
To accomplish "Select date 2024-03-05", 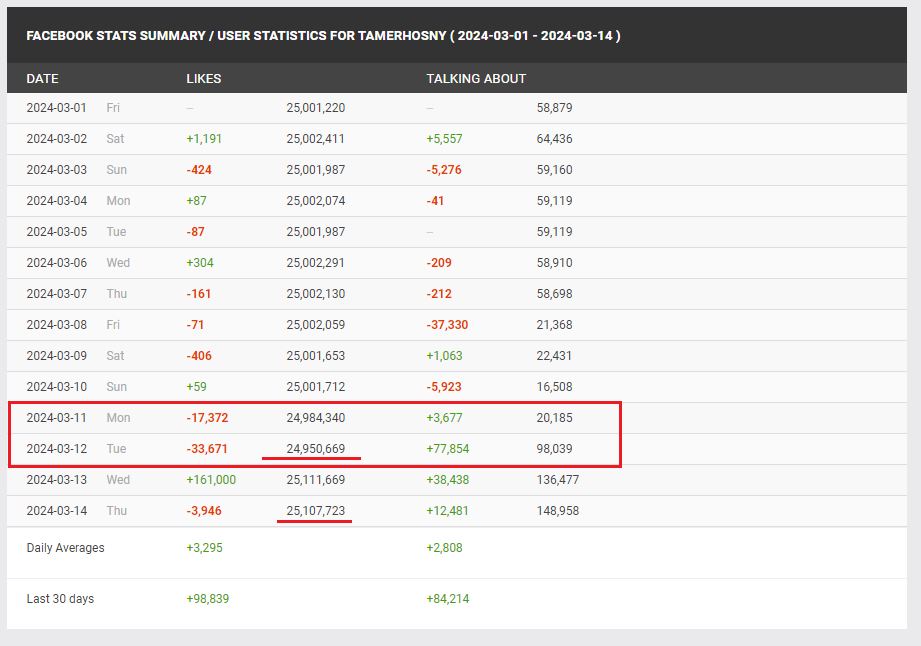I will (x=56, y=232).
